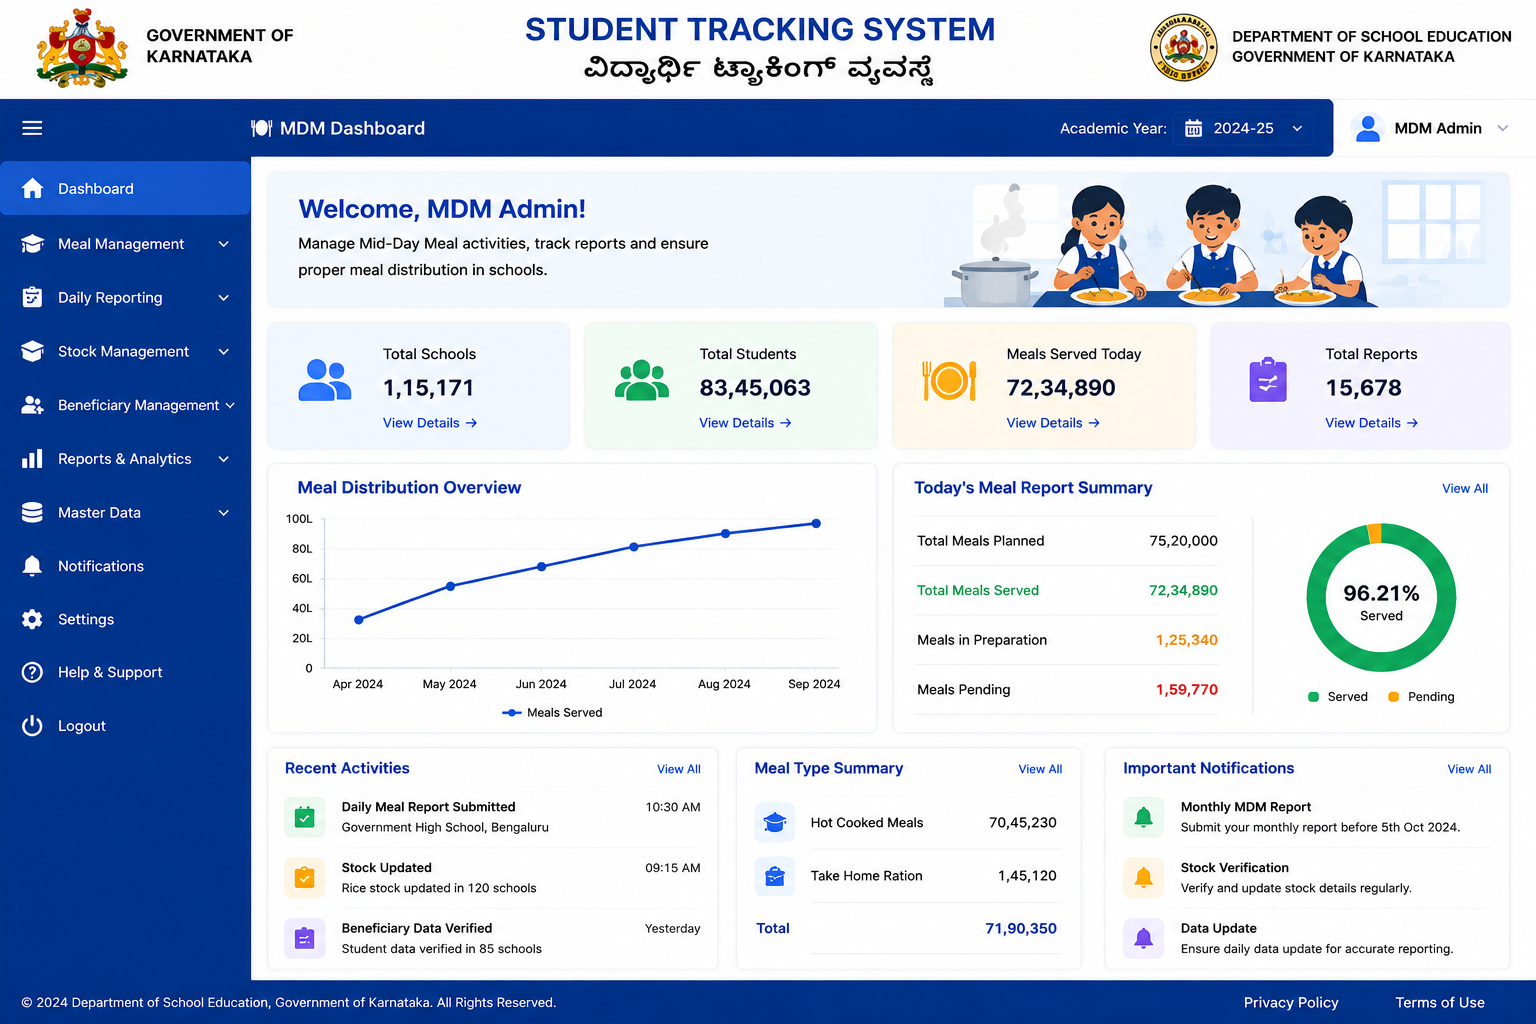Expand the Reports & Analytics chevron
The height and width of the screenshot is (1024, 1536).
click(x=224, y=459)
